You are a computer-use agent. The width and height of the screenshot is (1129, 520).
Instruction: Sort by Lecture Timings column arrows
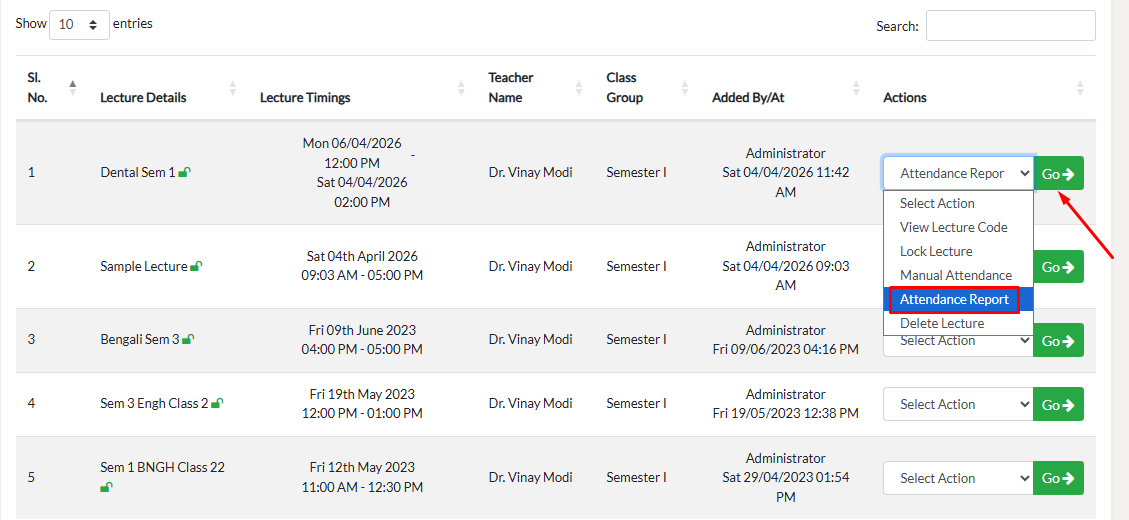[x=461, y=88]
